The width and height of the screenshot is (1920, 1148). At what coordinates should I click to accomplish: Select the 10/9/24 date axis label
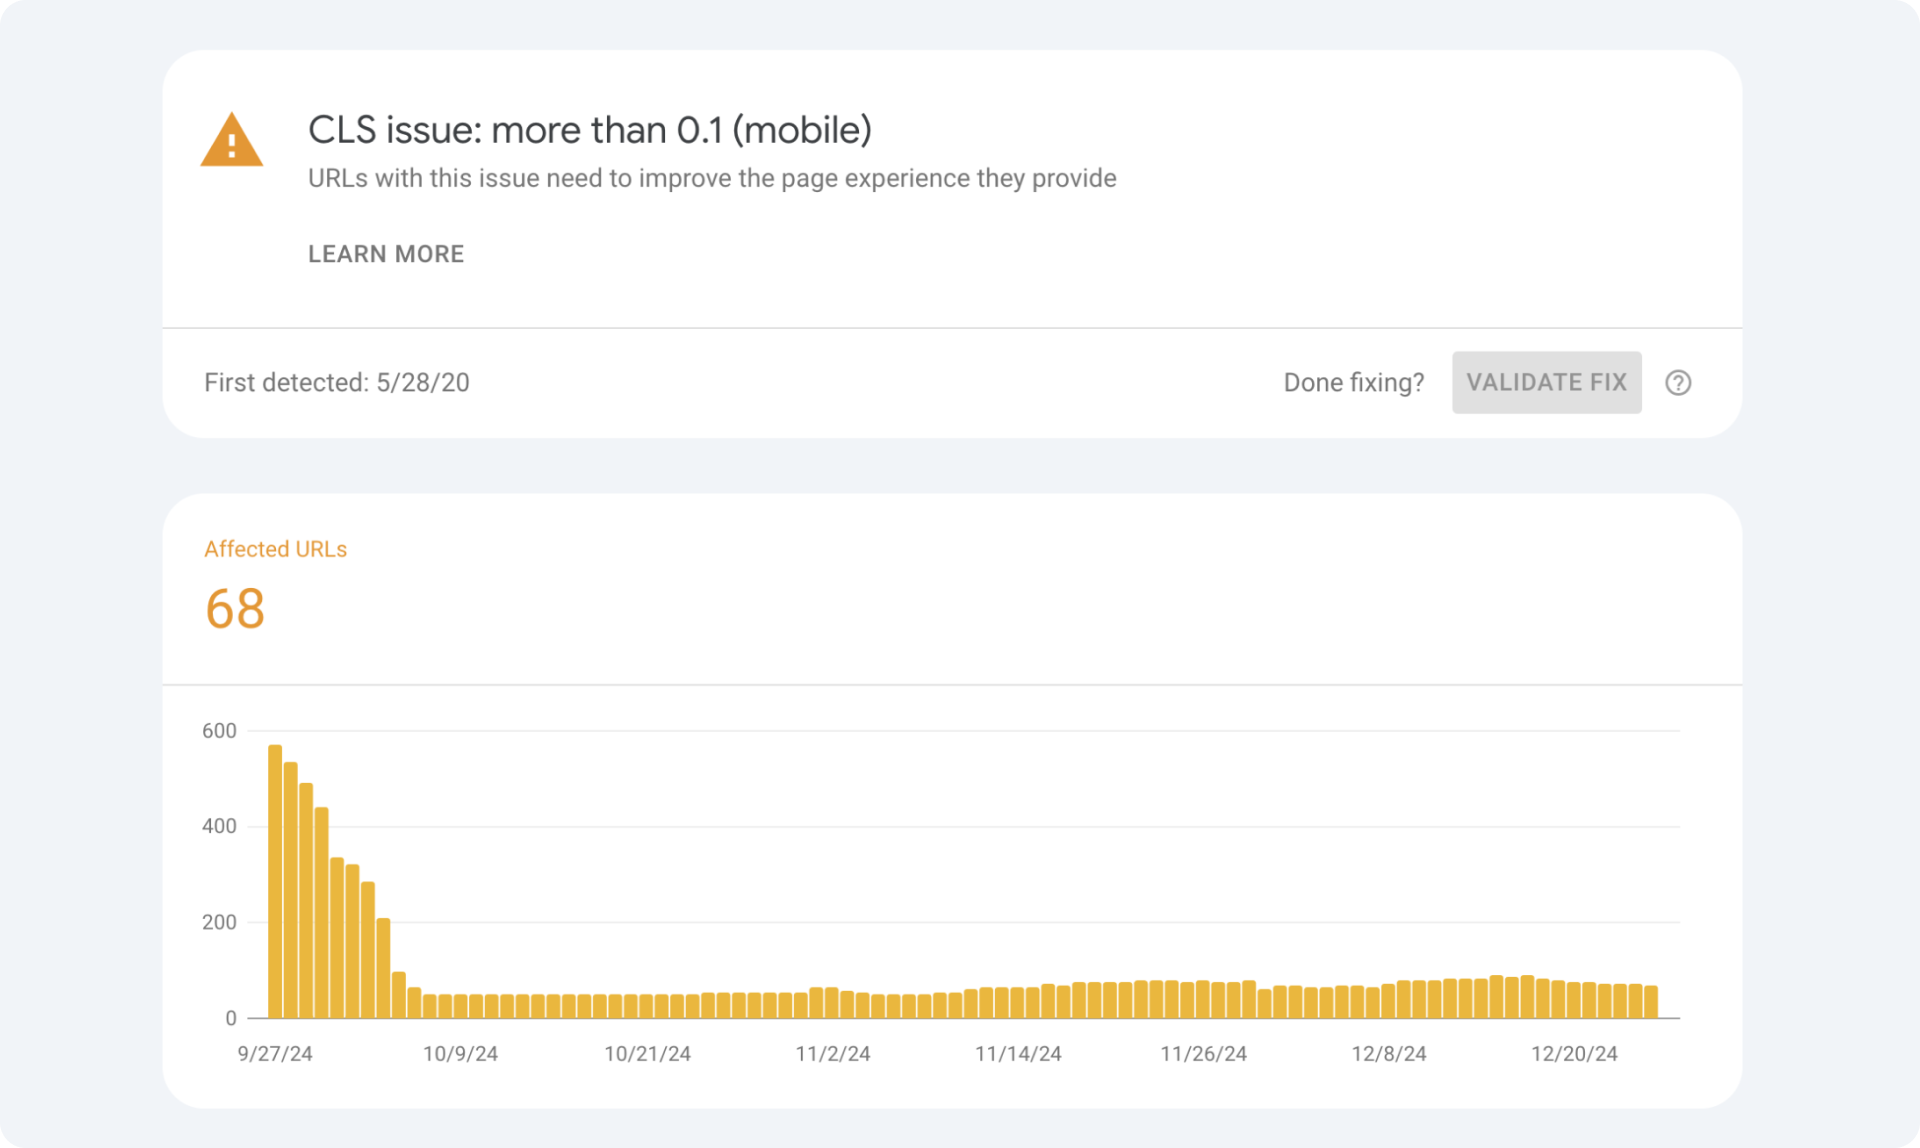click(x=460, y=1054)
